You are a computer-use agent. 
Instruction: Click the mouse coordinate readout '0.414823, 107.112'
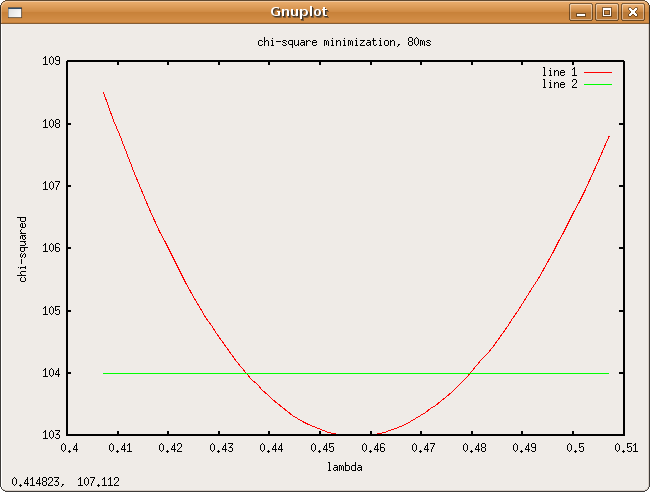click(65, 482)
